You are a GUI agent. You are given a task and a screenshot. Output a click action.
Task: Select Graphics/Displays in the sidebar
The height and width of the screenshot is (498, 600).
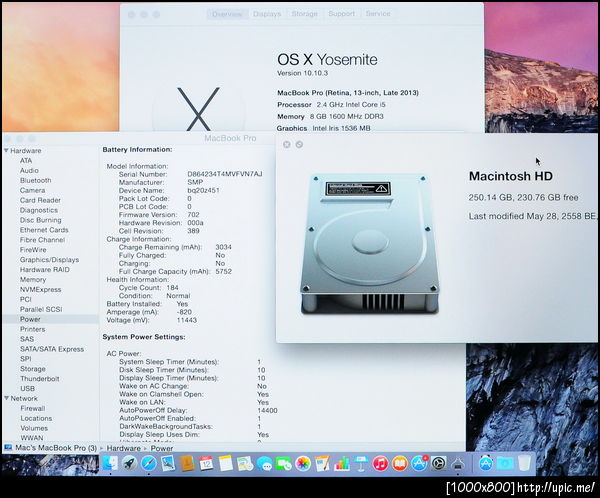49,260
